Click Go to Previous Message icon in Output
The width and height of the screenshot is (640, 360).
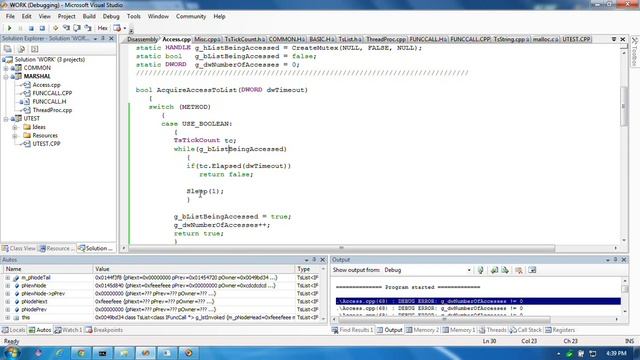coord(494,270)
